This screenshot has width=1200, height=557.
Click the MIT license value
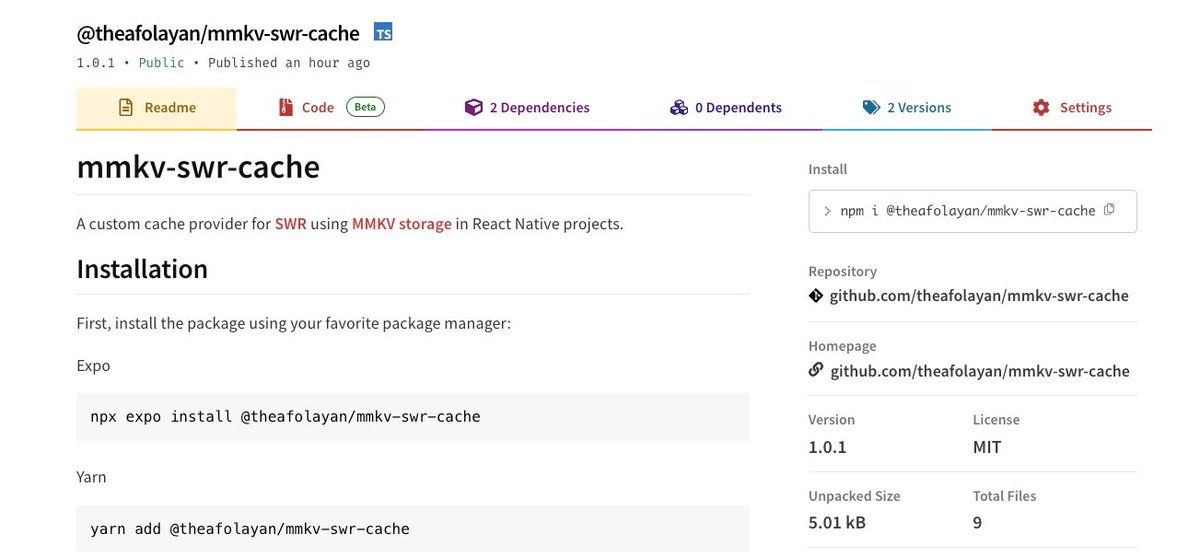(987, 447)
